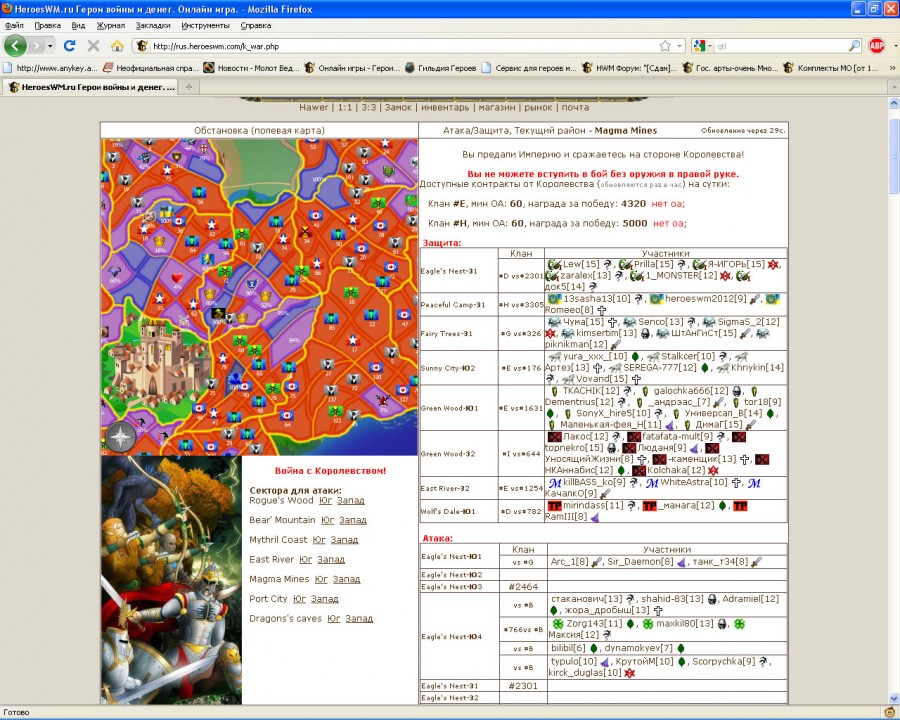
Task: Open the Журнал menu
Action: [x=110, y=25]
